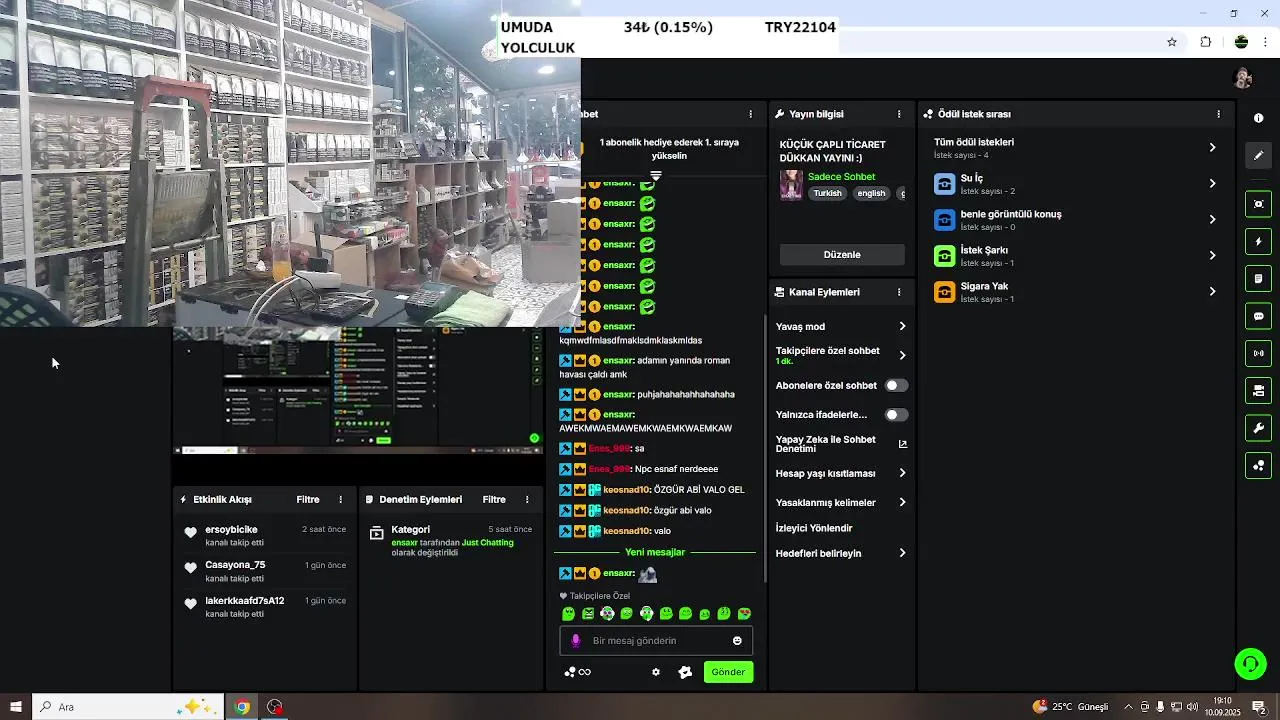Open the Sigara Yak reward requests

(x=1076, y=292)
